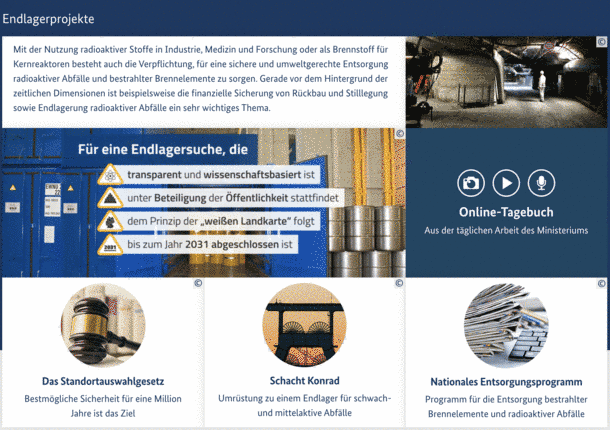610x430 pixels.
Task: Click the microphone icon above Online-Tagebuch
Action: pos(541,183)
